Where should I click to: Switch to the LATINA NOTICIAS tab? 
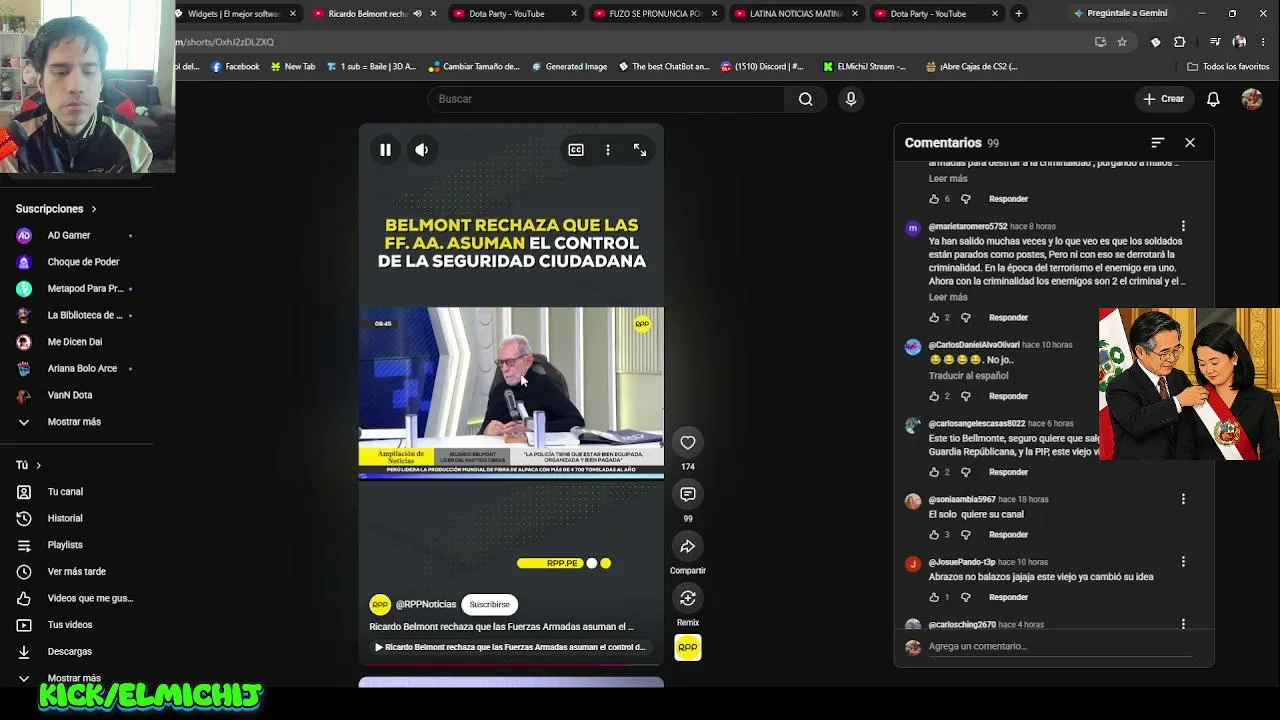pyautogui.click(x=793, y=14)
